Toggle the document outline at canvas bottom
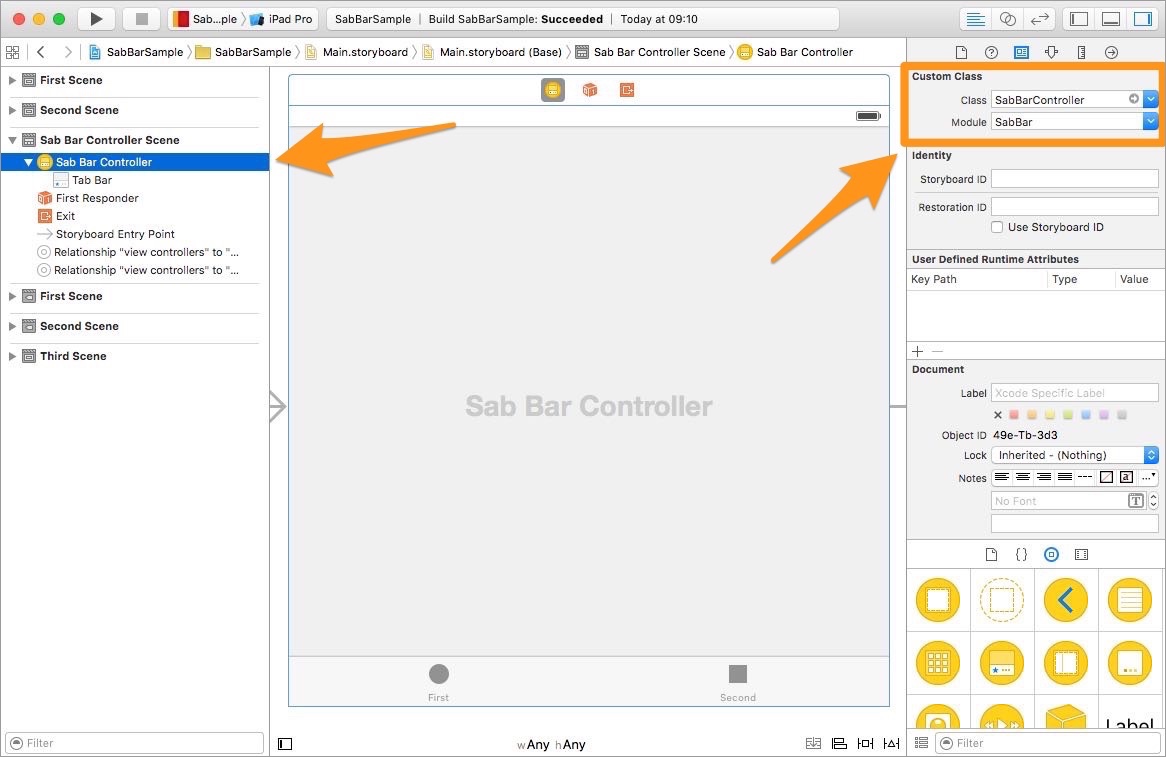The width and height of the screenshot is (1166, 757). (285, 744)
